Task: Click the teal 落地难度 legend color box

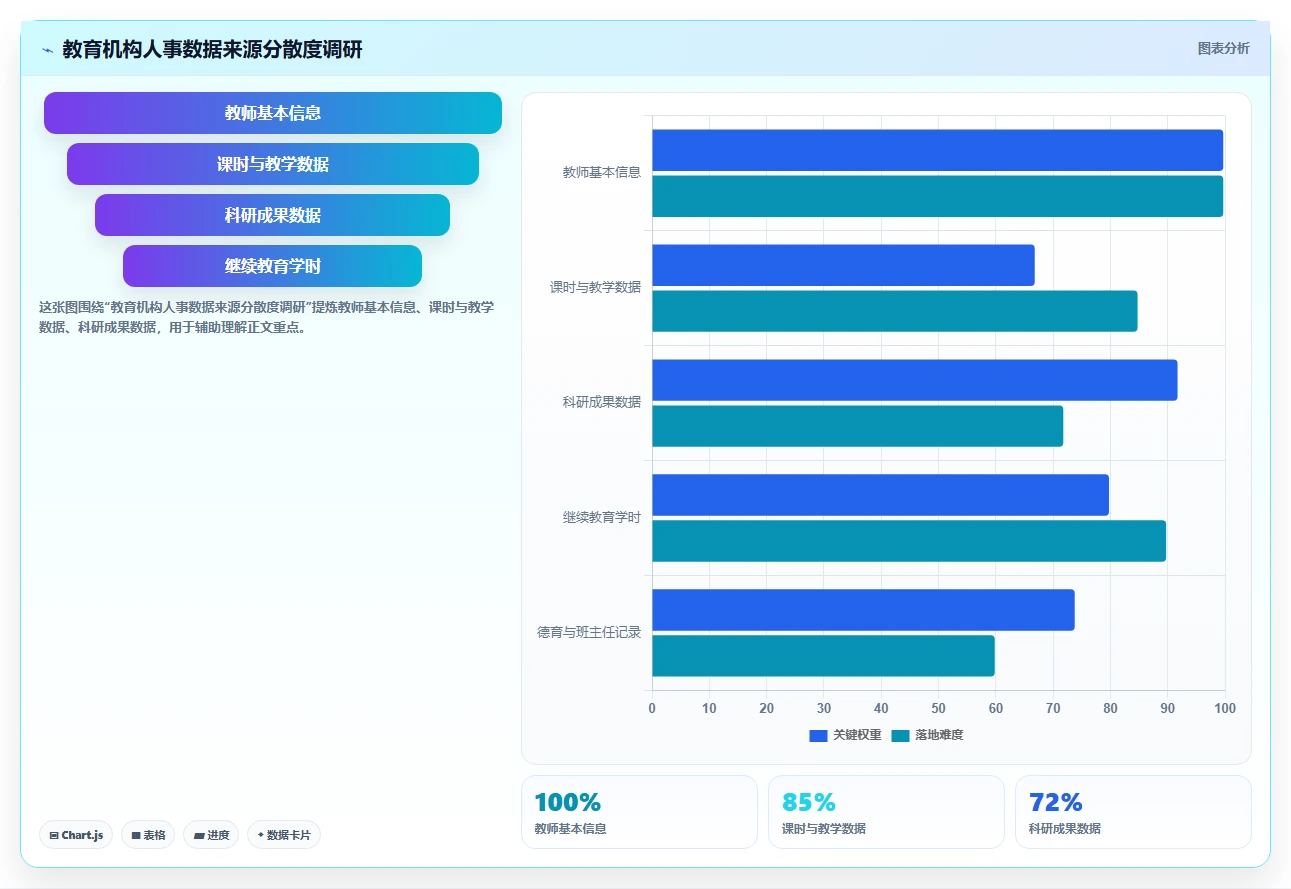Action: tap(901, 736)
